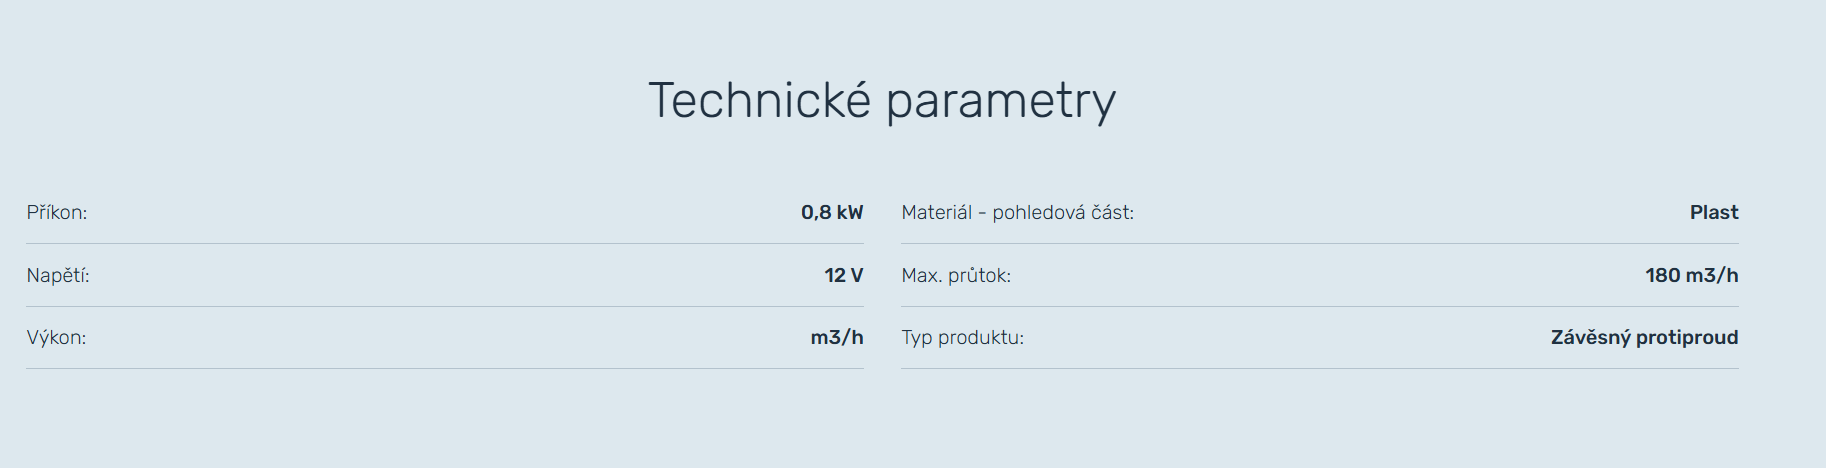
Task: Click the divider line under Max. průtok row
Action: pyautogui.click(x=1320, y=307)
